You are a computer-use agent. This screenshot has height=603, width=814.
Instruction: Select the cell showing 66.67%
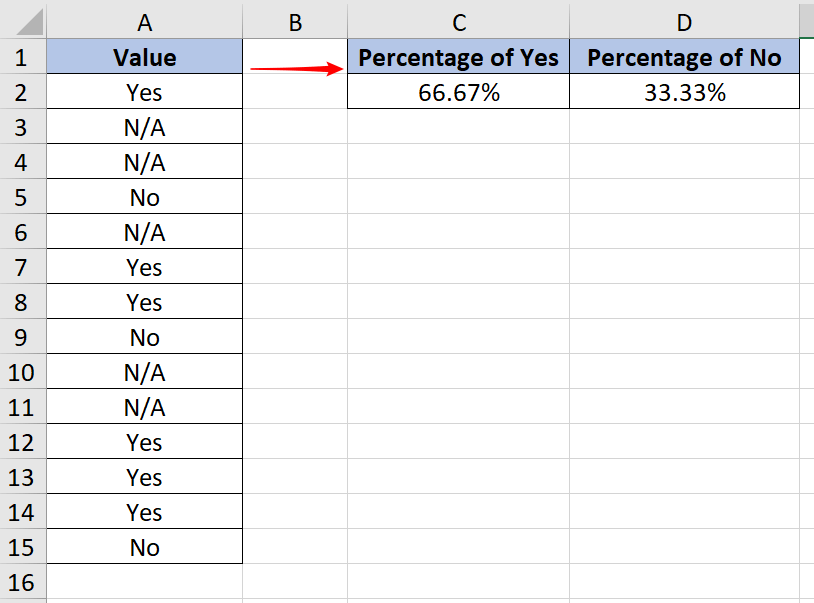[x=458, y=92]
